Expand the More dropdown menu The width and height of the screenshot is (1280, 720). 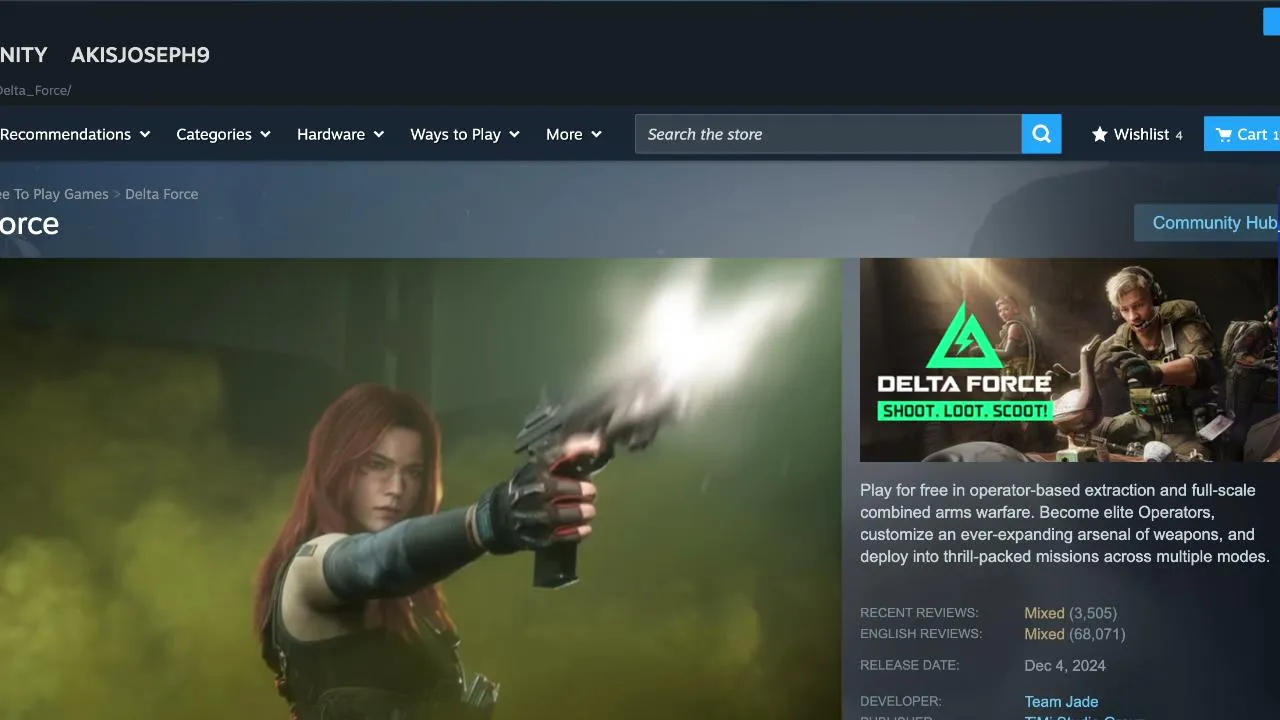tap(574, 134)
